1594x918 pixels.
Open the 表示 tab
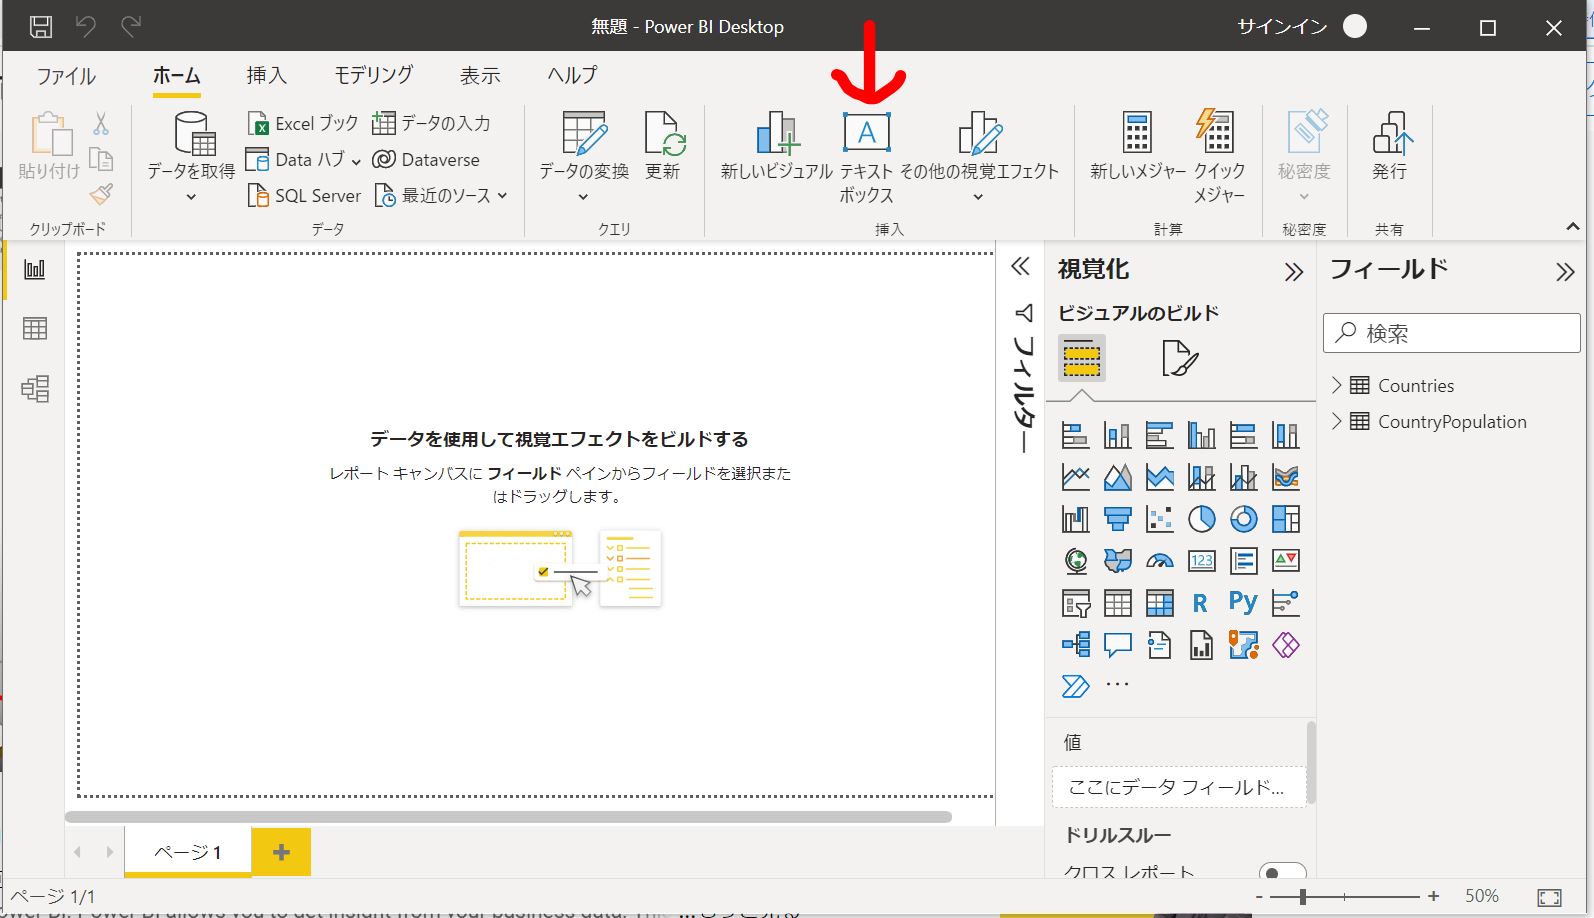(480, 76)
